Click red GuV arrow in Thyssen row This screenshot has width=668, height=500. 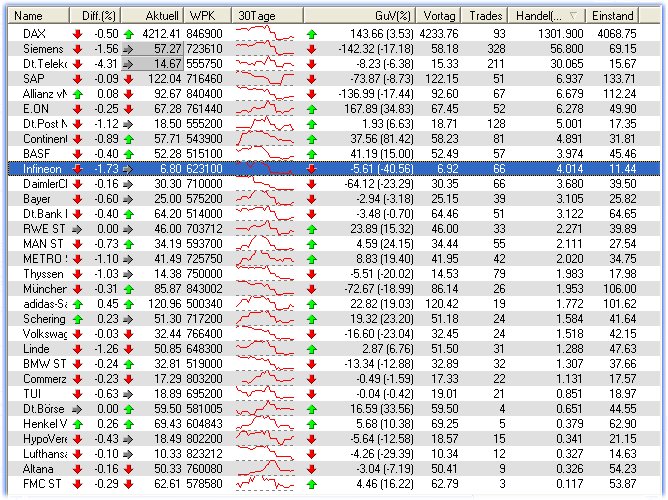point(311,274)
